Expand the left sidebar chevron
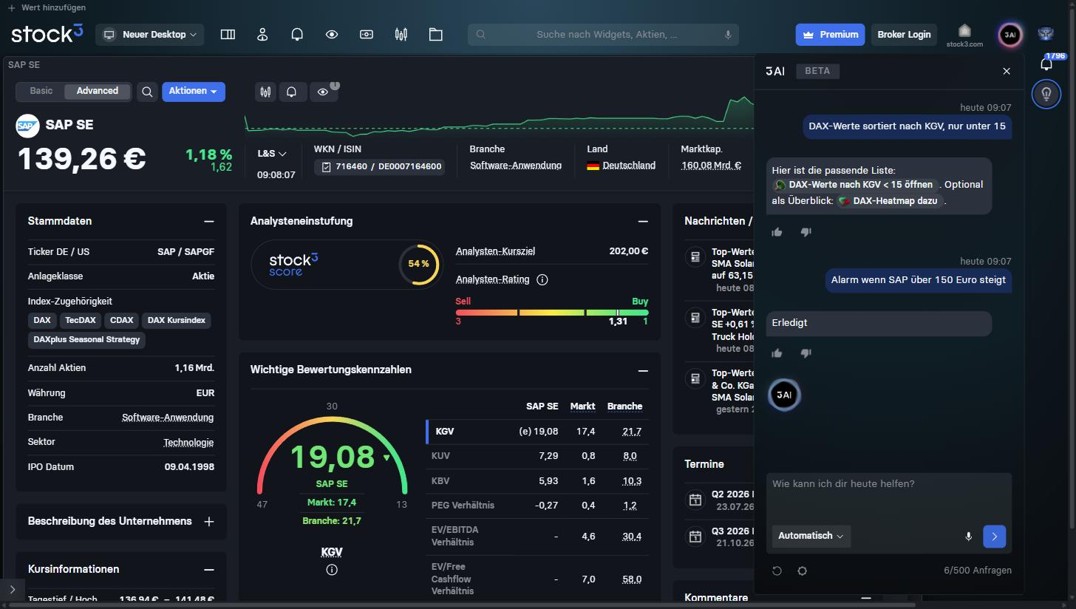Image resolution: width=1076 pixels, height=609 pixels. (x=12, y=589)
